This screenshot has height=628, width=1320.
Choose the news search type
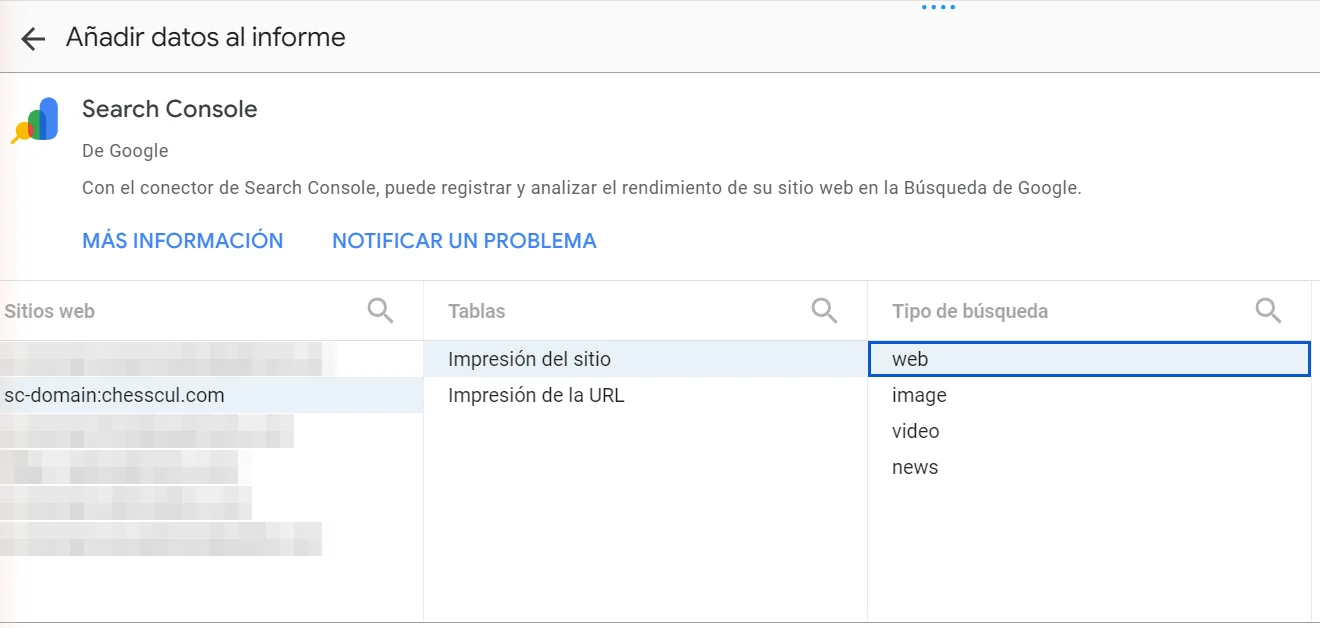click(1089, 467)
